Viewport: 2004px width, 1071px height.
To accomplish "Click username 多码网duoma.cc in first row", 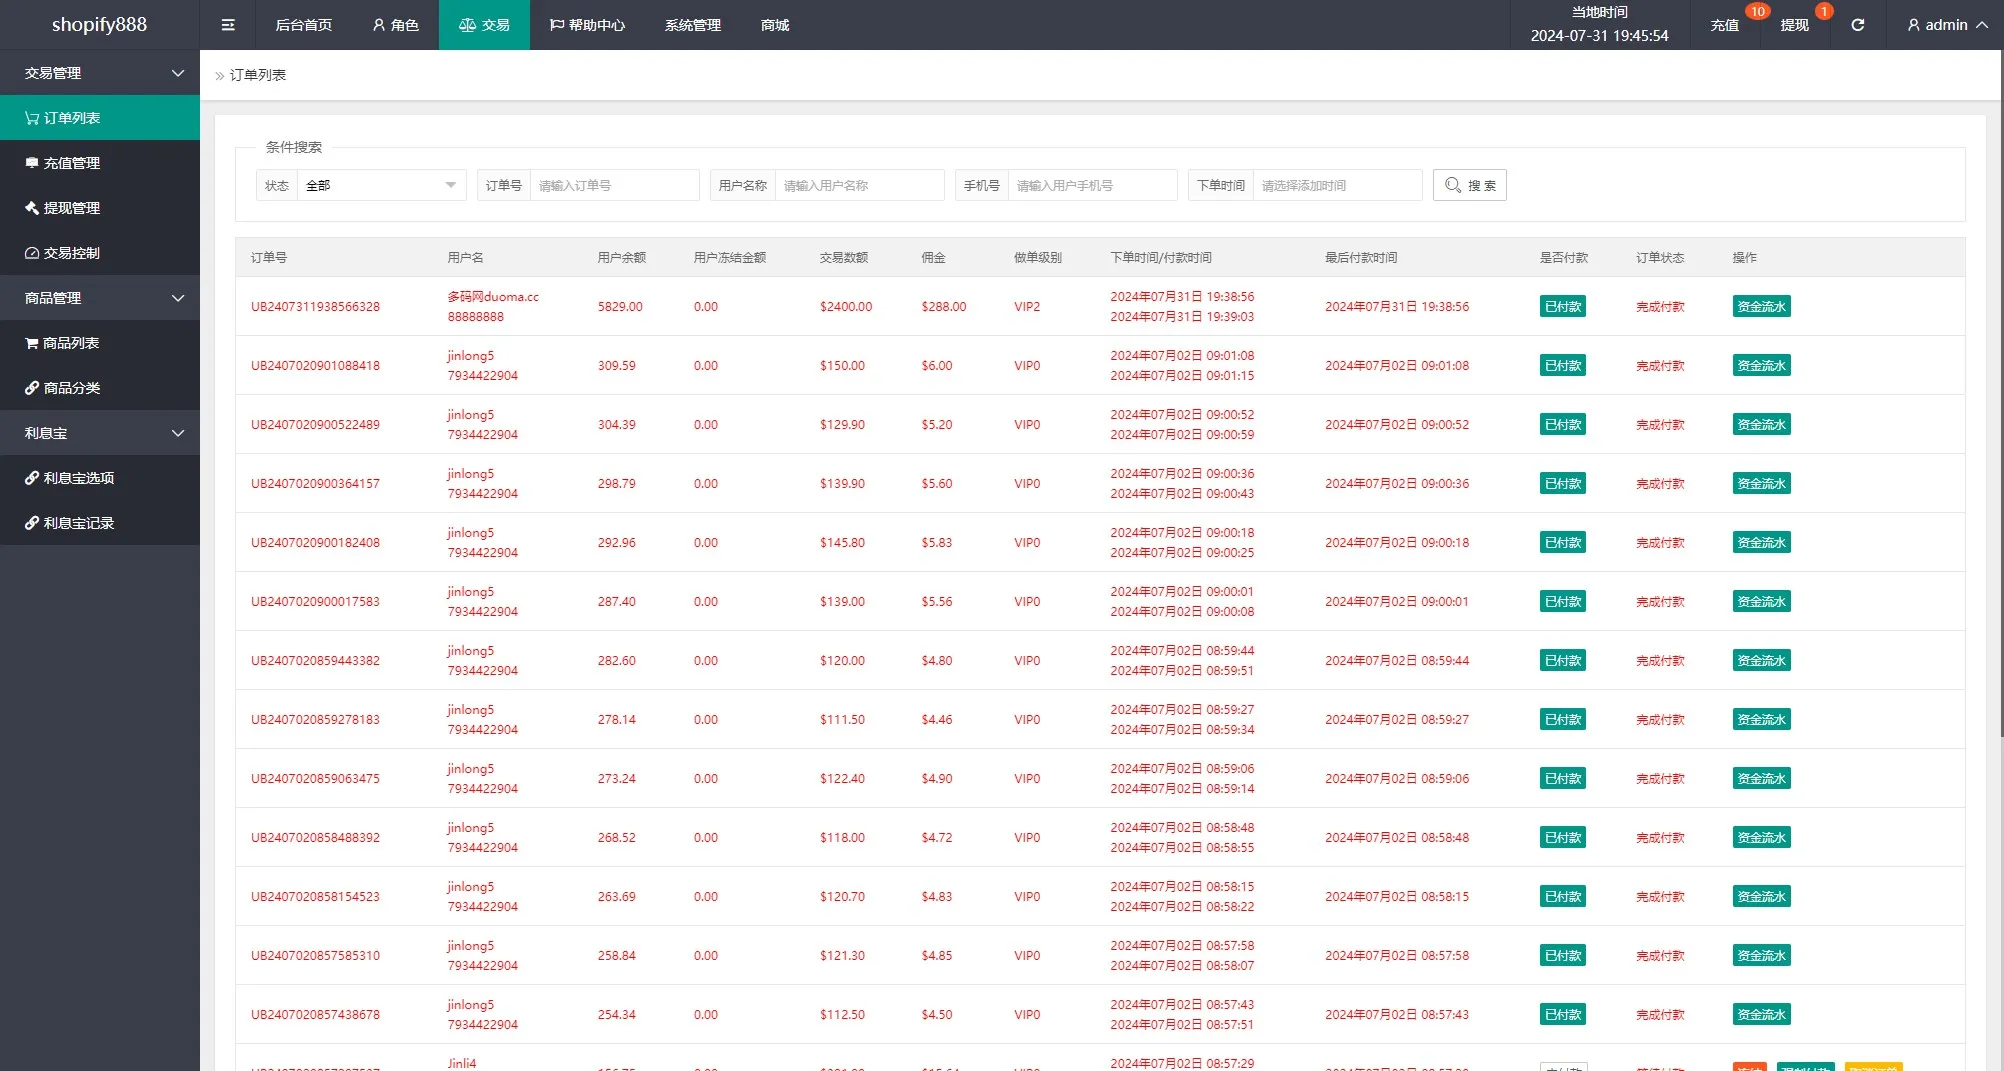I will (493, 297).
